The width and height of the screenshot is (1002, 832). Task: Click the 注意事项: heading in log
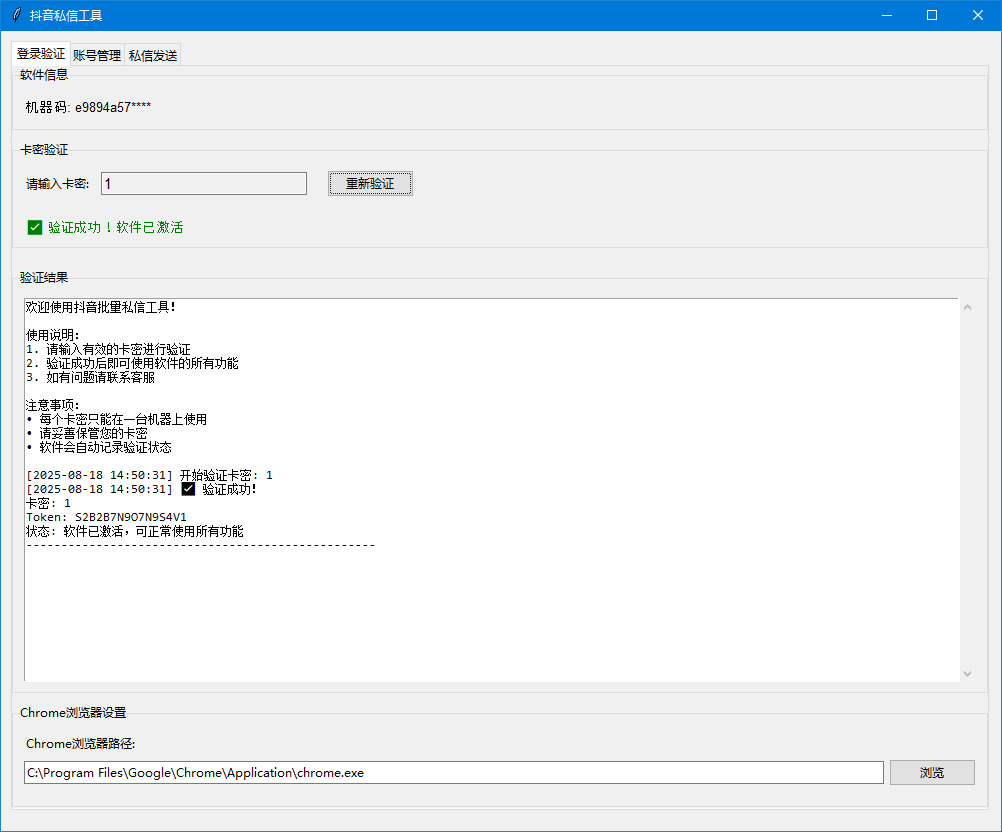point(52,405)
